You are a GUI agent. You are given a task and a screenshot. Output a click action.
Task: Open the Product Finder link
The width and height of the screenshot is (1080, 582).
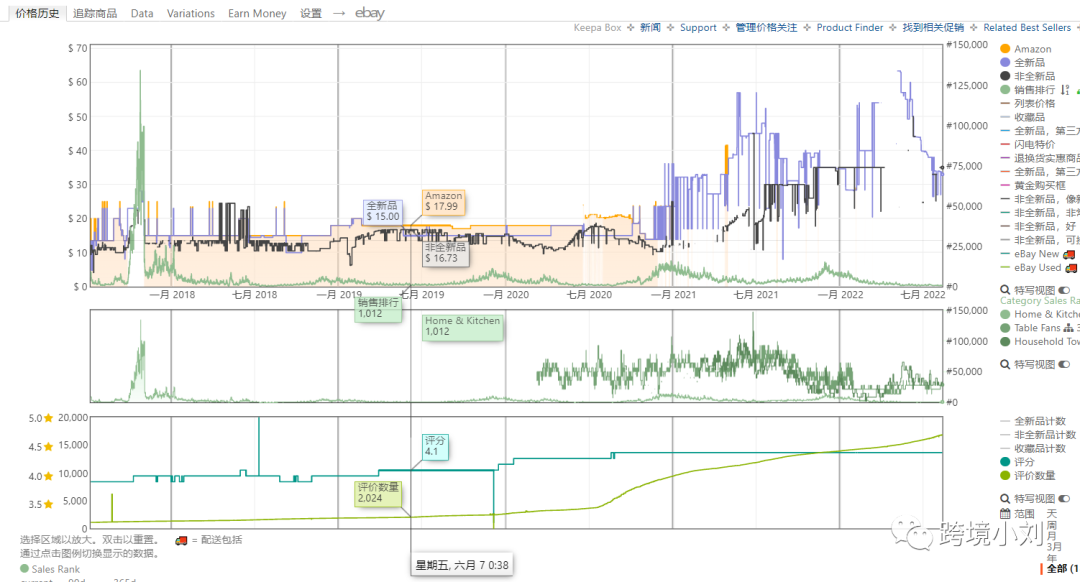(849, 28)
